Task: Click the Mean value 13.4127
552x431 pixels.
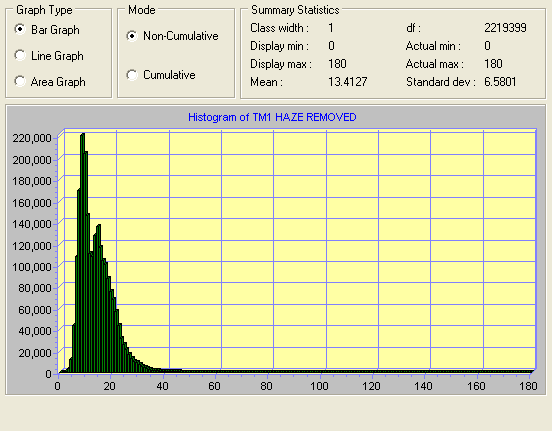Action: [x=347, y=82]
